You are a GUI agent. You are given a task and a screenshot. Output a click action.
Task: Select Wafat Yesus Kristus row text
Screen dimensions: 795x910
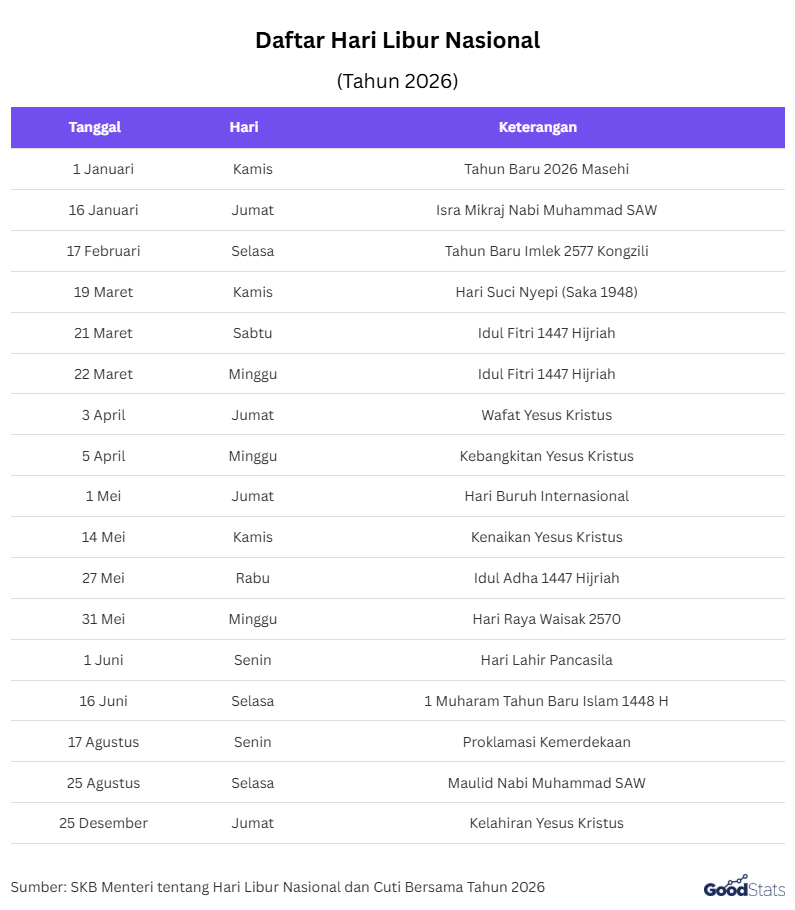546,415
